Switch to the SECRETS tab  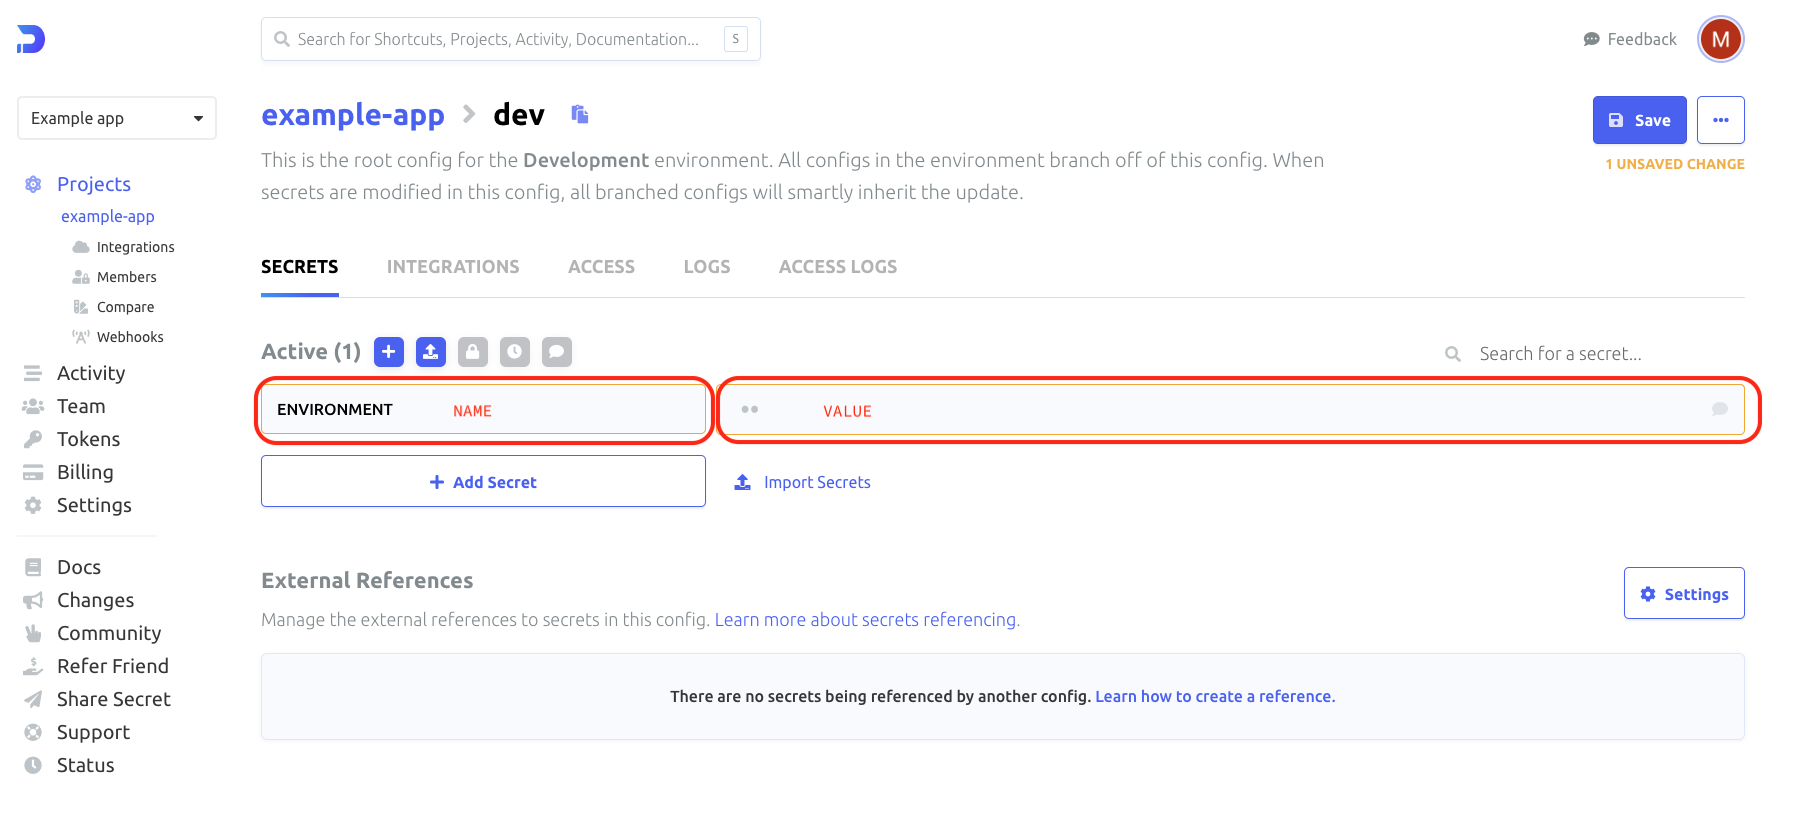(x=300, y=267)
